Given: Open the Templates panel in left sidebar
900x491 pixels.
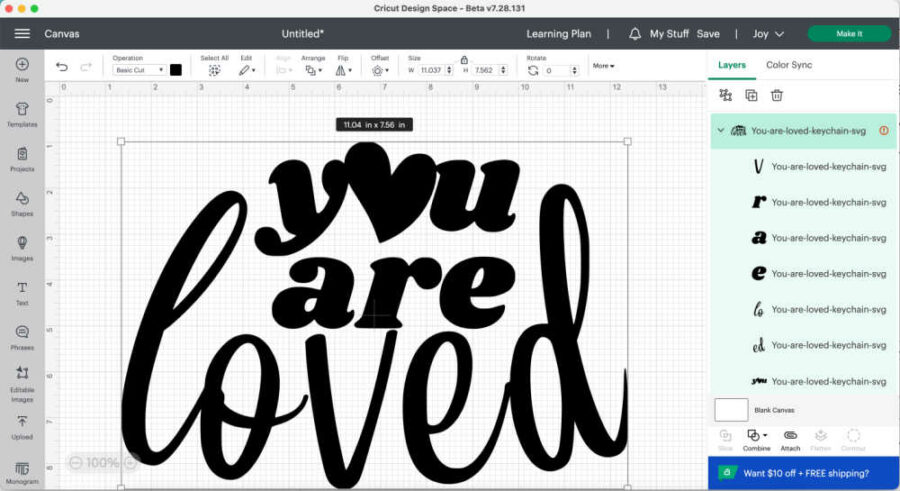Looking at the screenshot, I should coord(22,111).
